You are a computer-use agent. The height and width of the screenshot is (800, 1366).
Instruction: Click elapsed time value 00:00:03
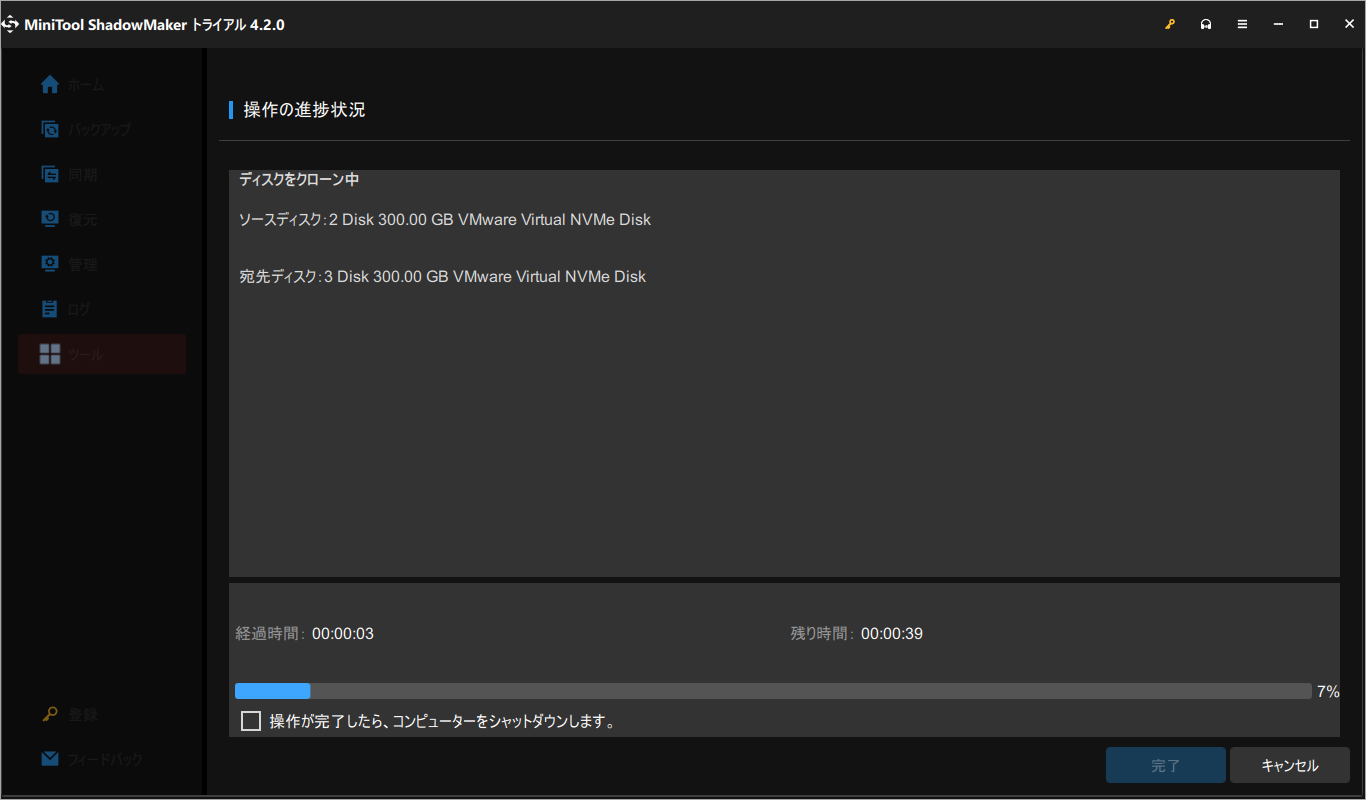tap(343, 634)
